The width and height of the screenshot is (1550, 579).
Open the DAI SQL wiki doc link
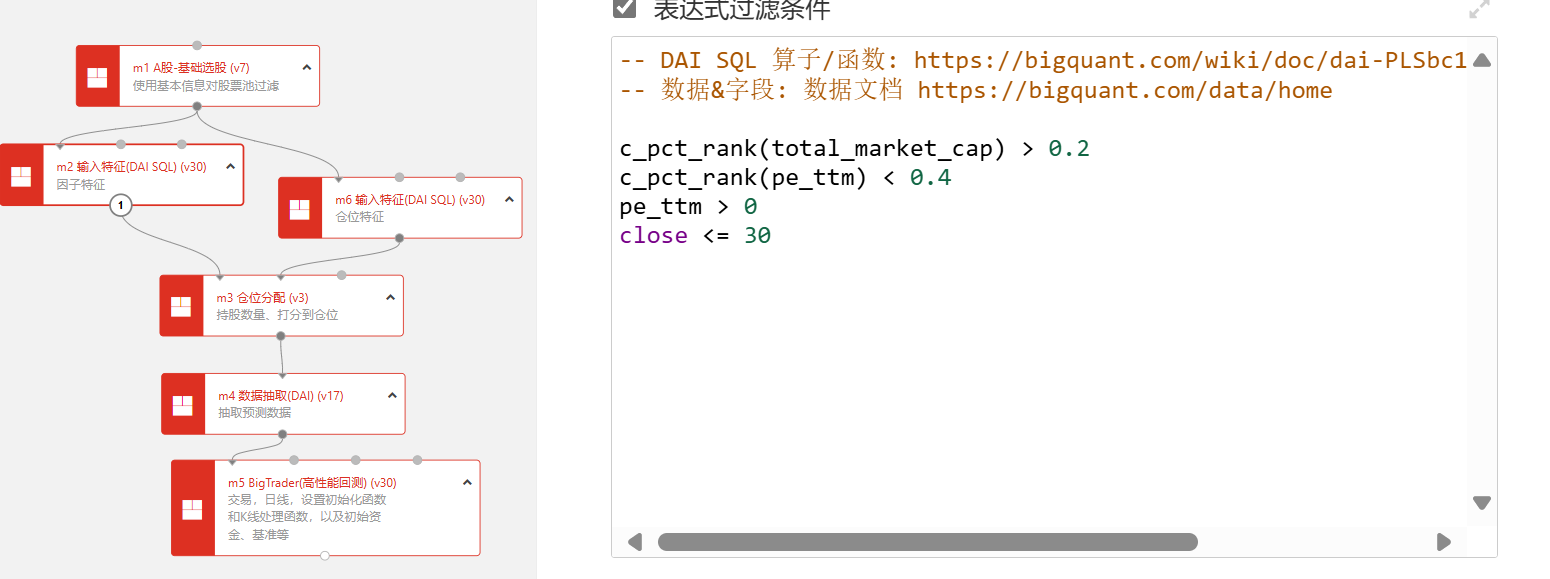1190,60
